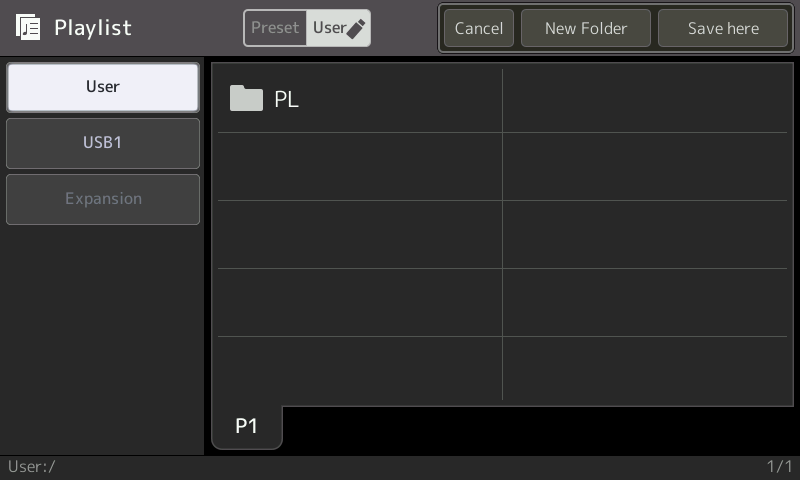Click the Playlist icon in header
Image resolution: width=800 pixels, height=480 pixels.
pos(28,27)
